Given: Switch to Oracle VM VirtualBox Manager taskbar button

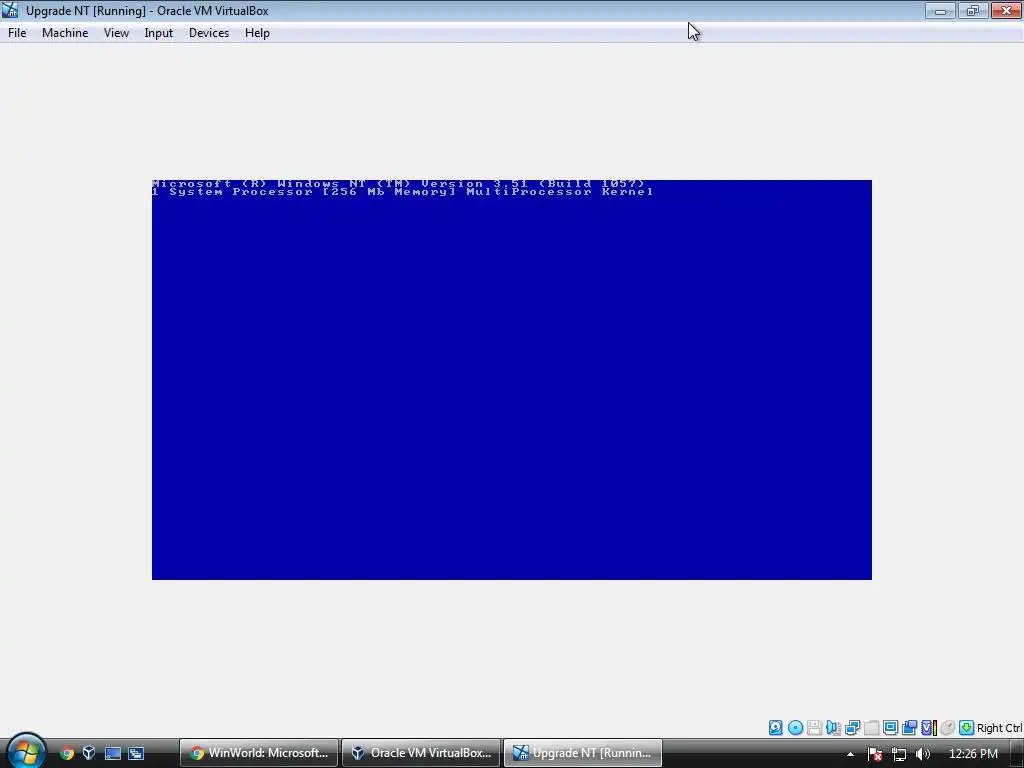Looking at the screenshot, I should pos(421,753).
